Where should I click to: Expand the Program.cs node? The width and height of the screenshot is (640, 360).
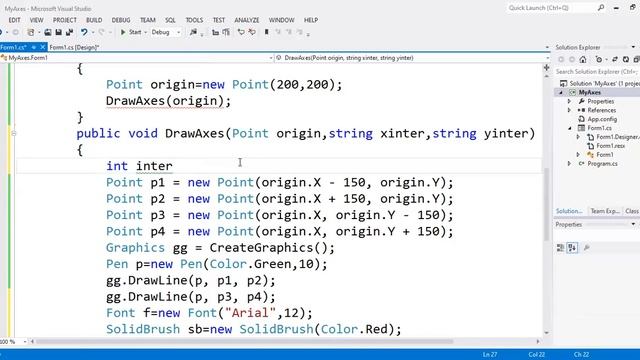click(x=569, y=164)
